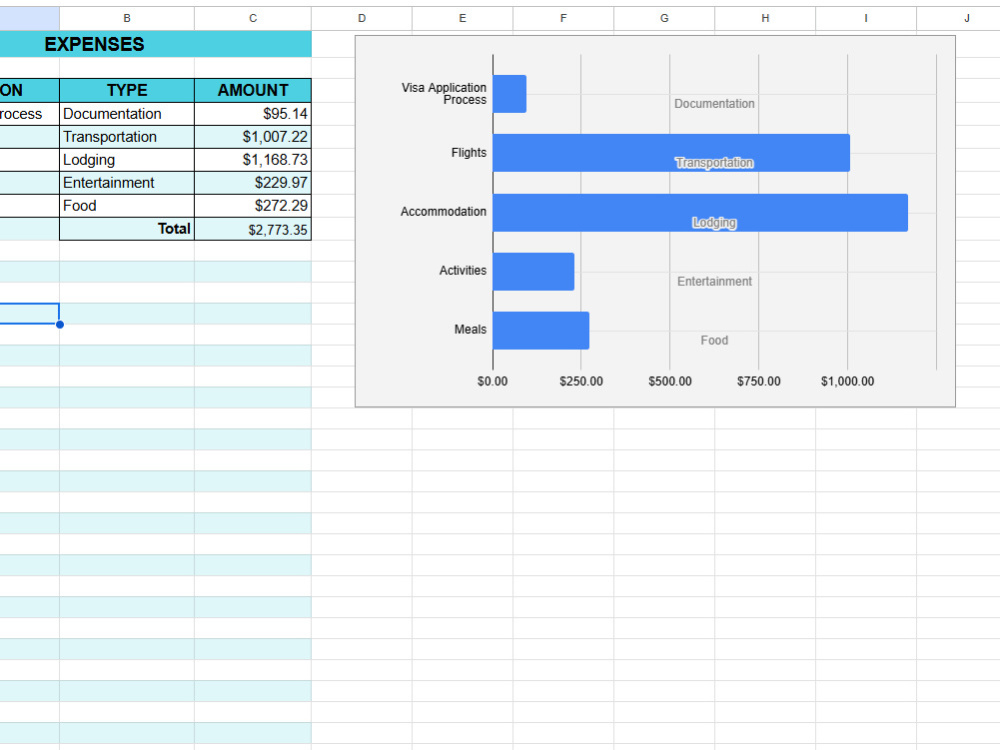Select the Entertainment type cell

[x=127, y=183]
